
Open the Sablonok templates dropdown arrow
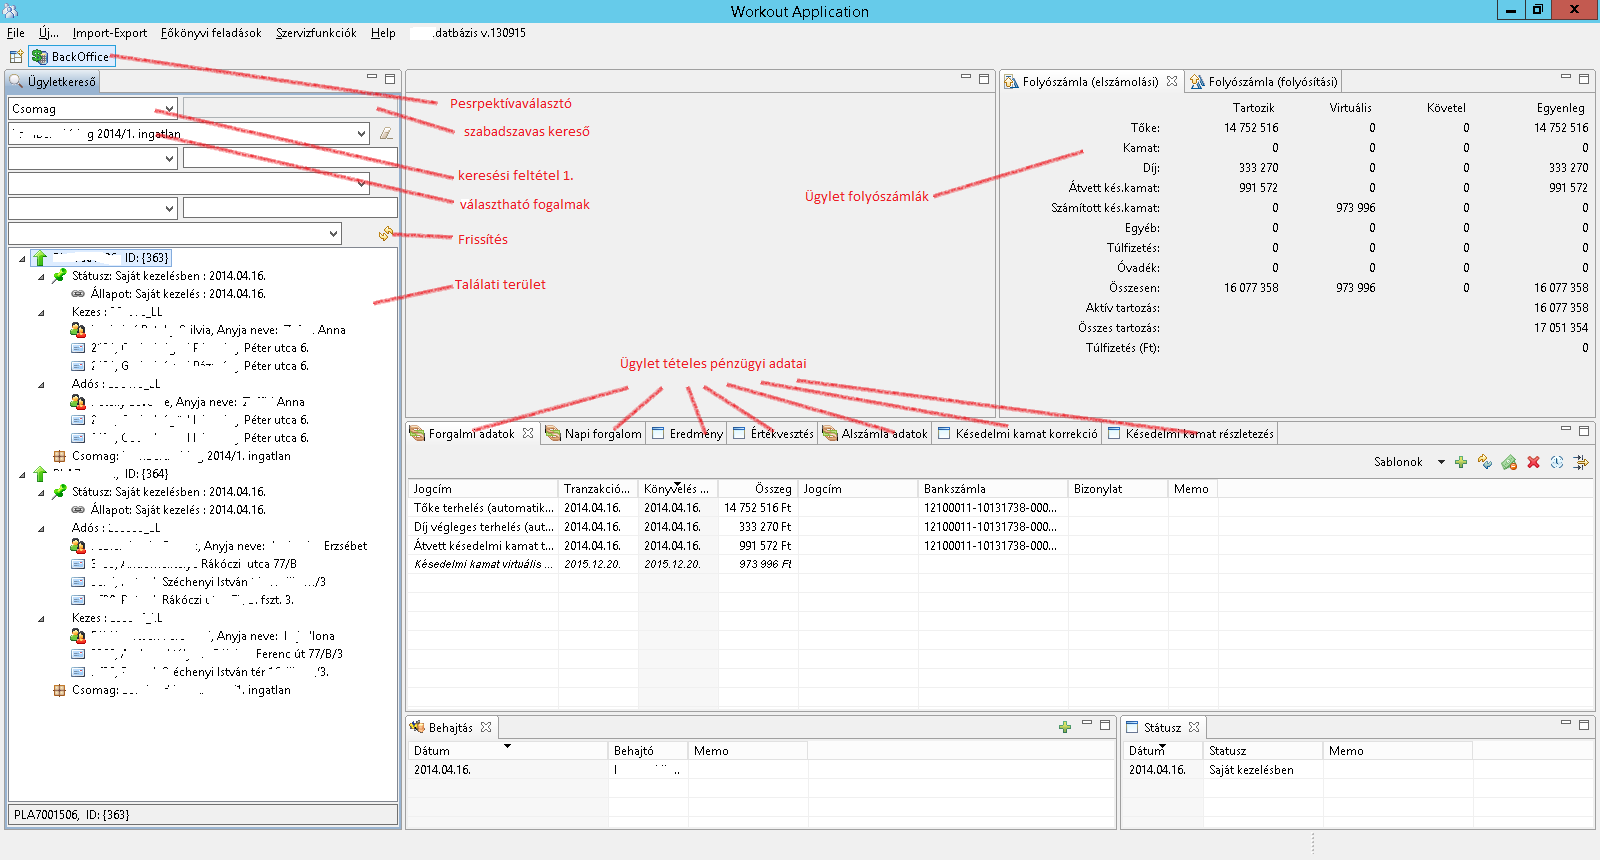point(1441,462)
